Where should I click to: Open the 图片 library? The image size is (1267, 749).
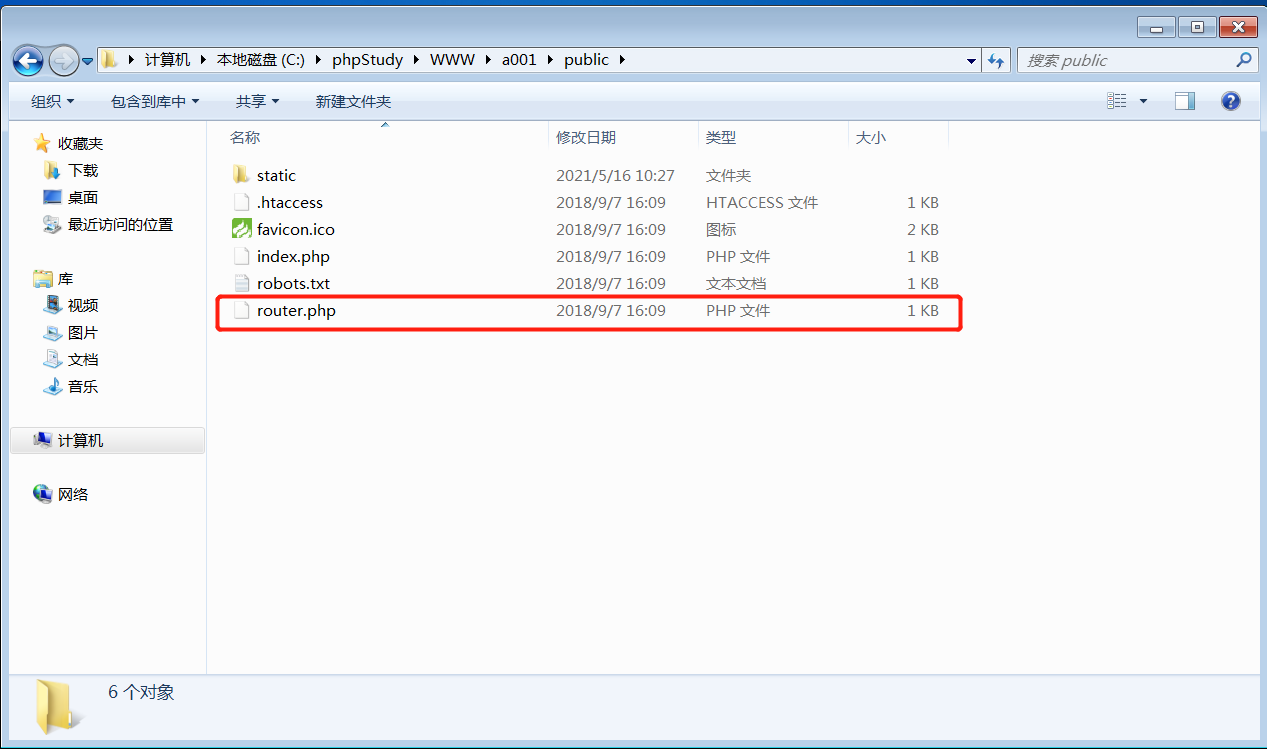[83, 332]
